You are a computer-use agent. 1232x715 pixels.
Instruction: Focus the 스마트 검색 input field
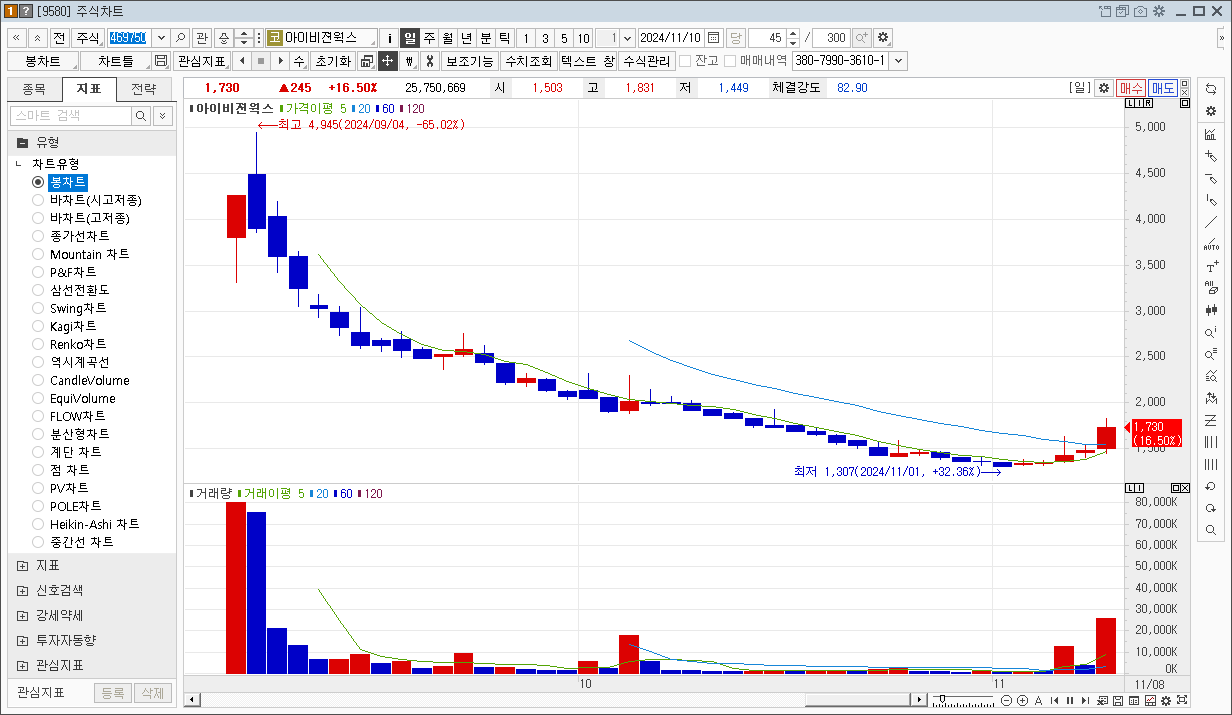pos(71,116)
